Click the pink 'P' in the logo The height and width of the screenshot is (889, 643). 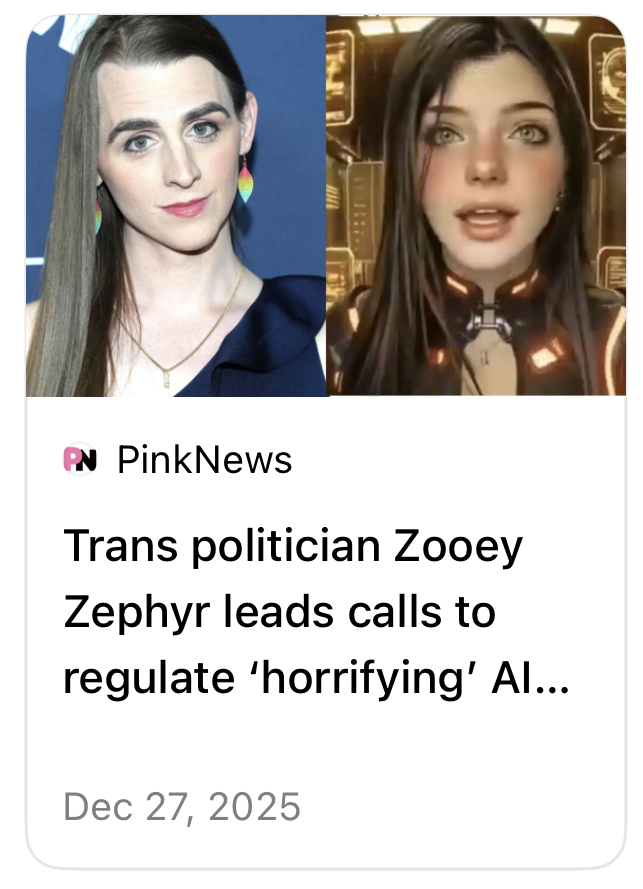pos(72,459)
